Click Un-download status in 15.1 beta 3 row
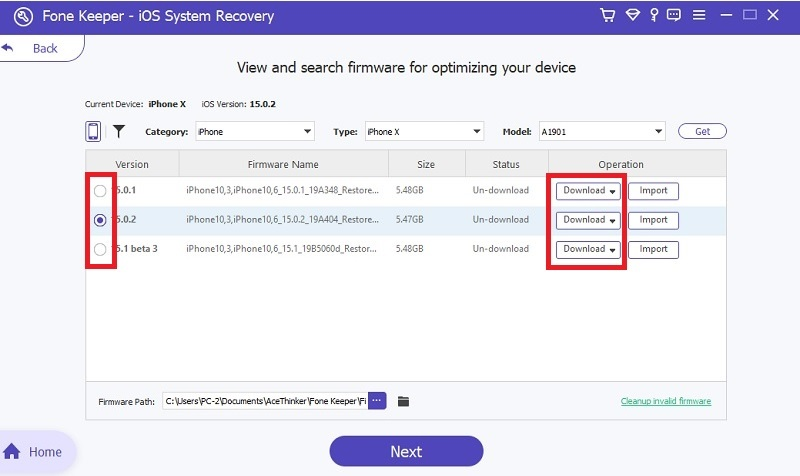Viewport: 800px width, 476px height. click(x=501, y=249)
